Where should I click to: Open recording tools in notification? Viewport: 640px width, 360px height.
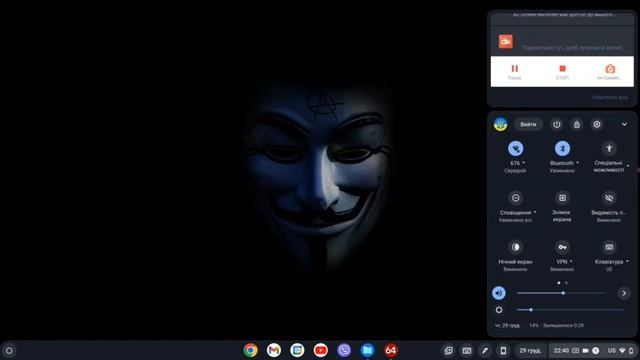610,71
